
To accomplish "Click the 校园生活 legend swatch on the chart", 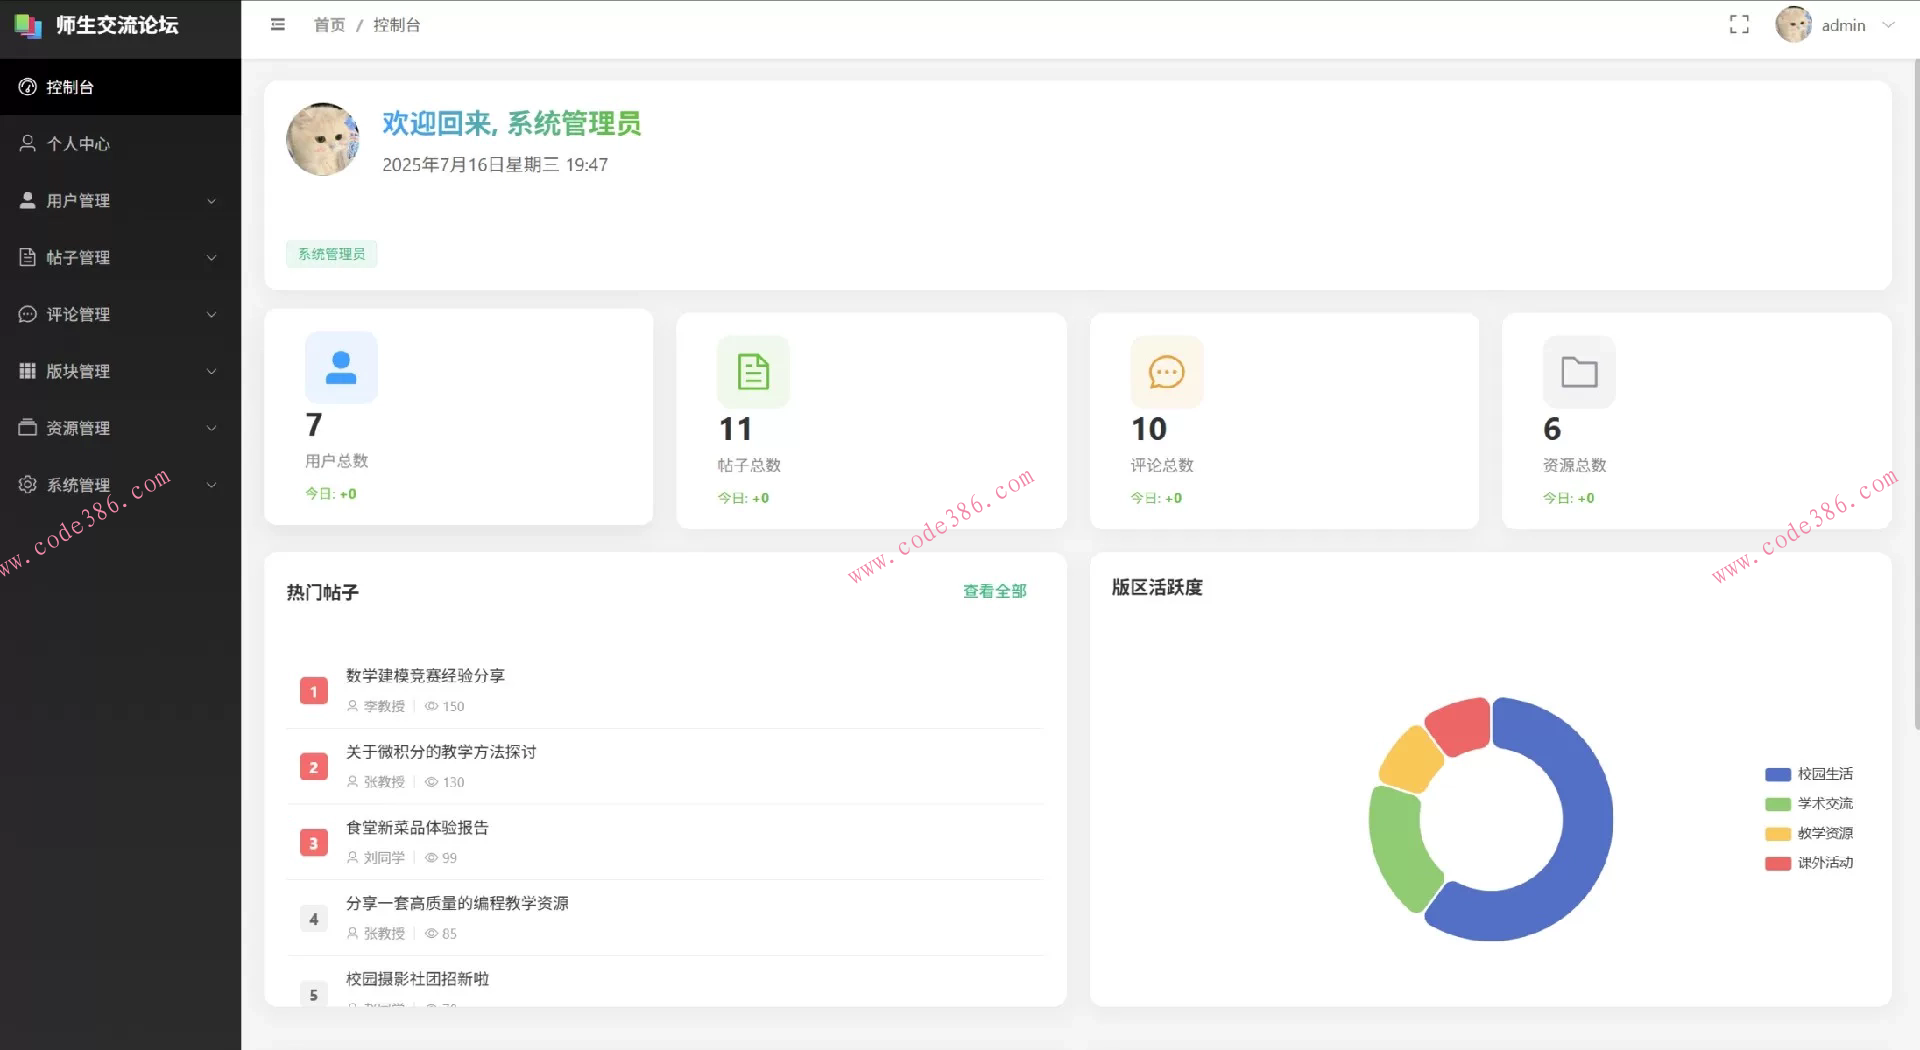I will [1776, 773].
